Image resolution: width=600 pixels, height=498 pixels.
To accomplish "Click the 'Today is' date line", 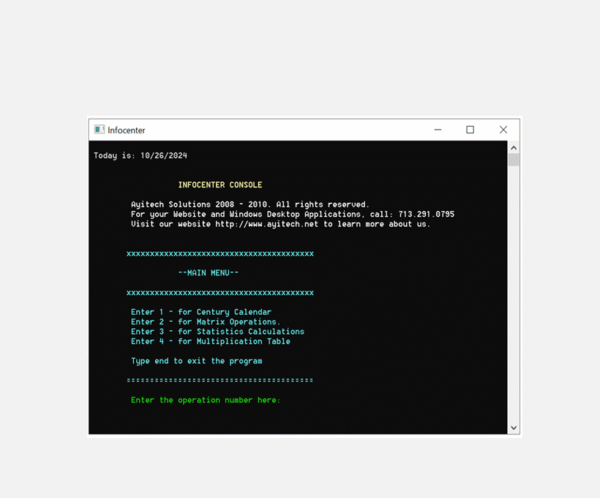I will tap(140, 156).
